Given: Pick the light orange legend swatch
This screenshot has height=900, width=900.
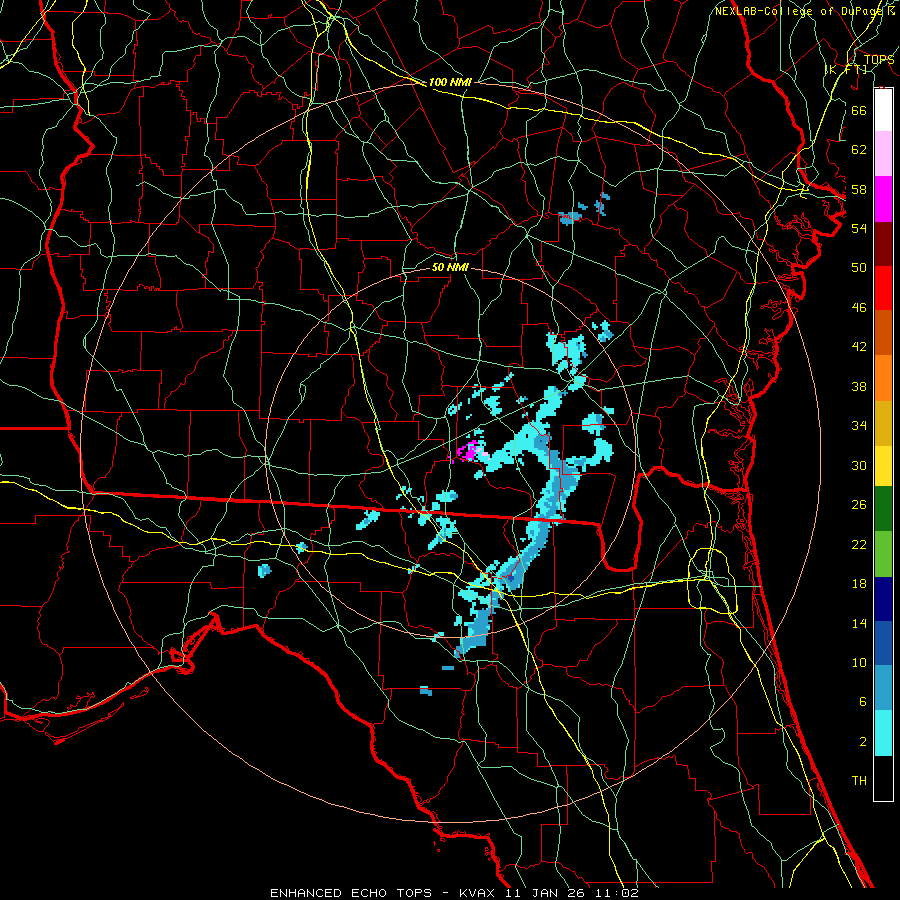Looking at the screenshot, I should pyautogui.click(x=883, y=378).
